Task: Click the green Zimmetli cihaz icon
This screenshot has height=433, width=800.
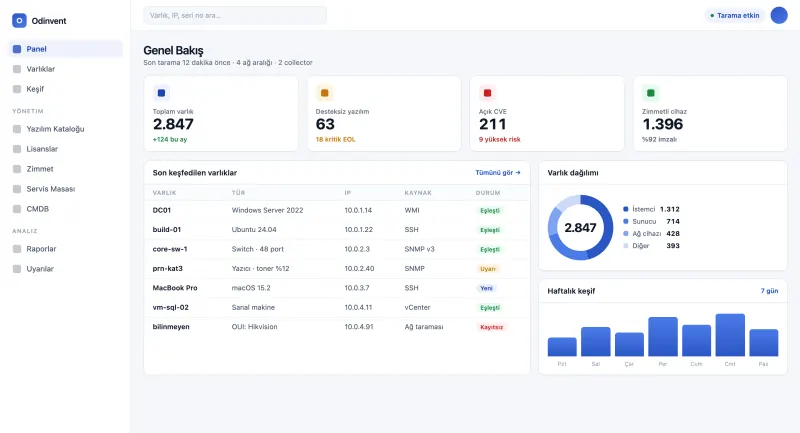Action: 651,93
